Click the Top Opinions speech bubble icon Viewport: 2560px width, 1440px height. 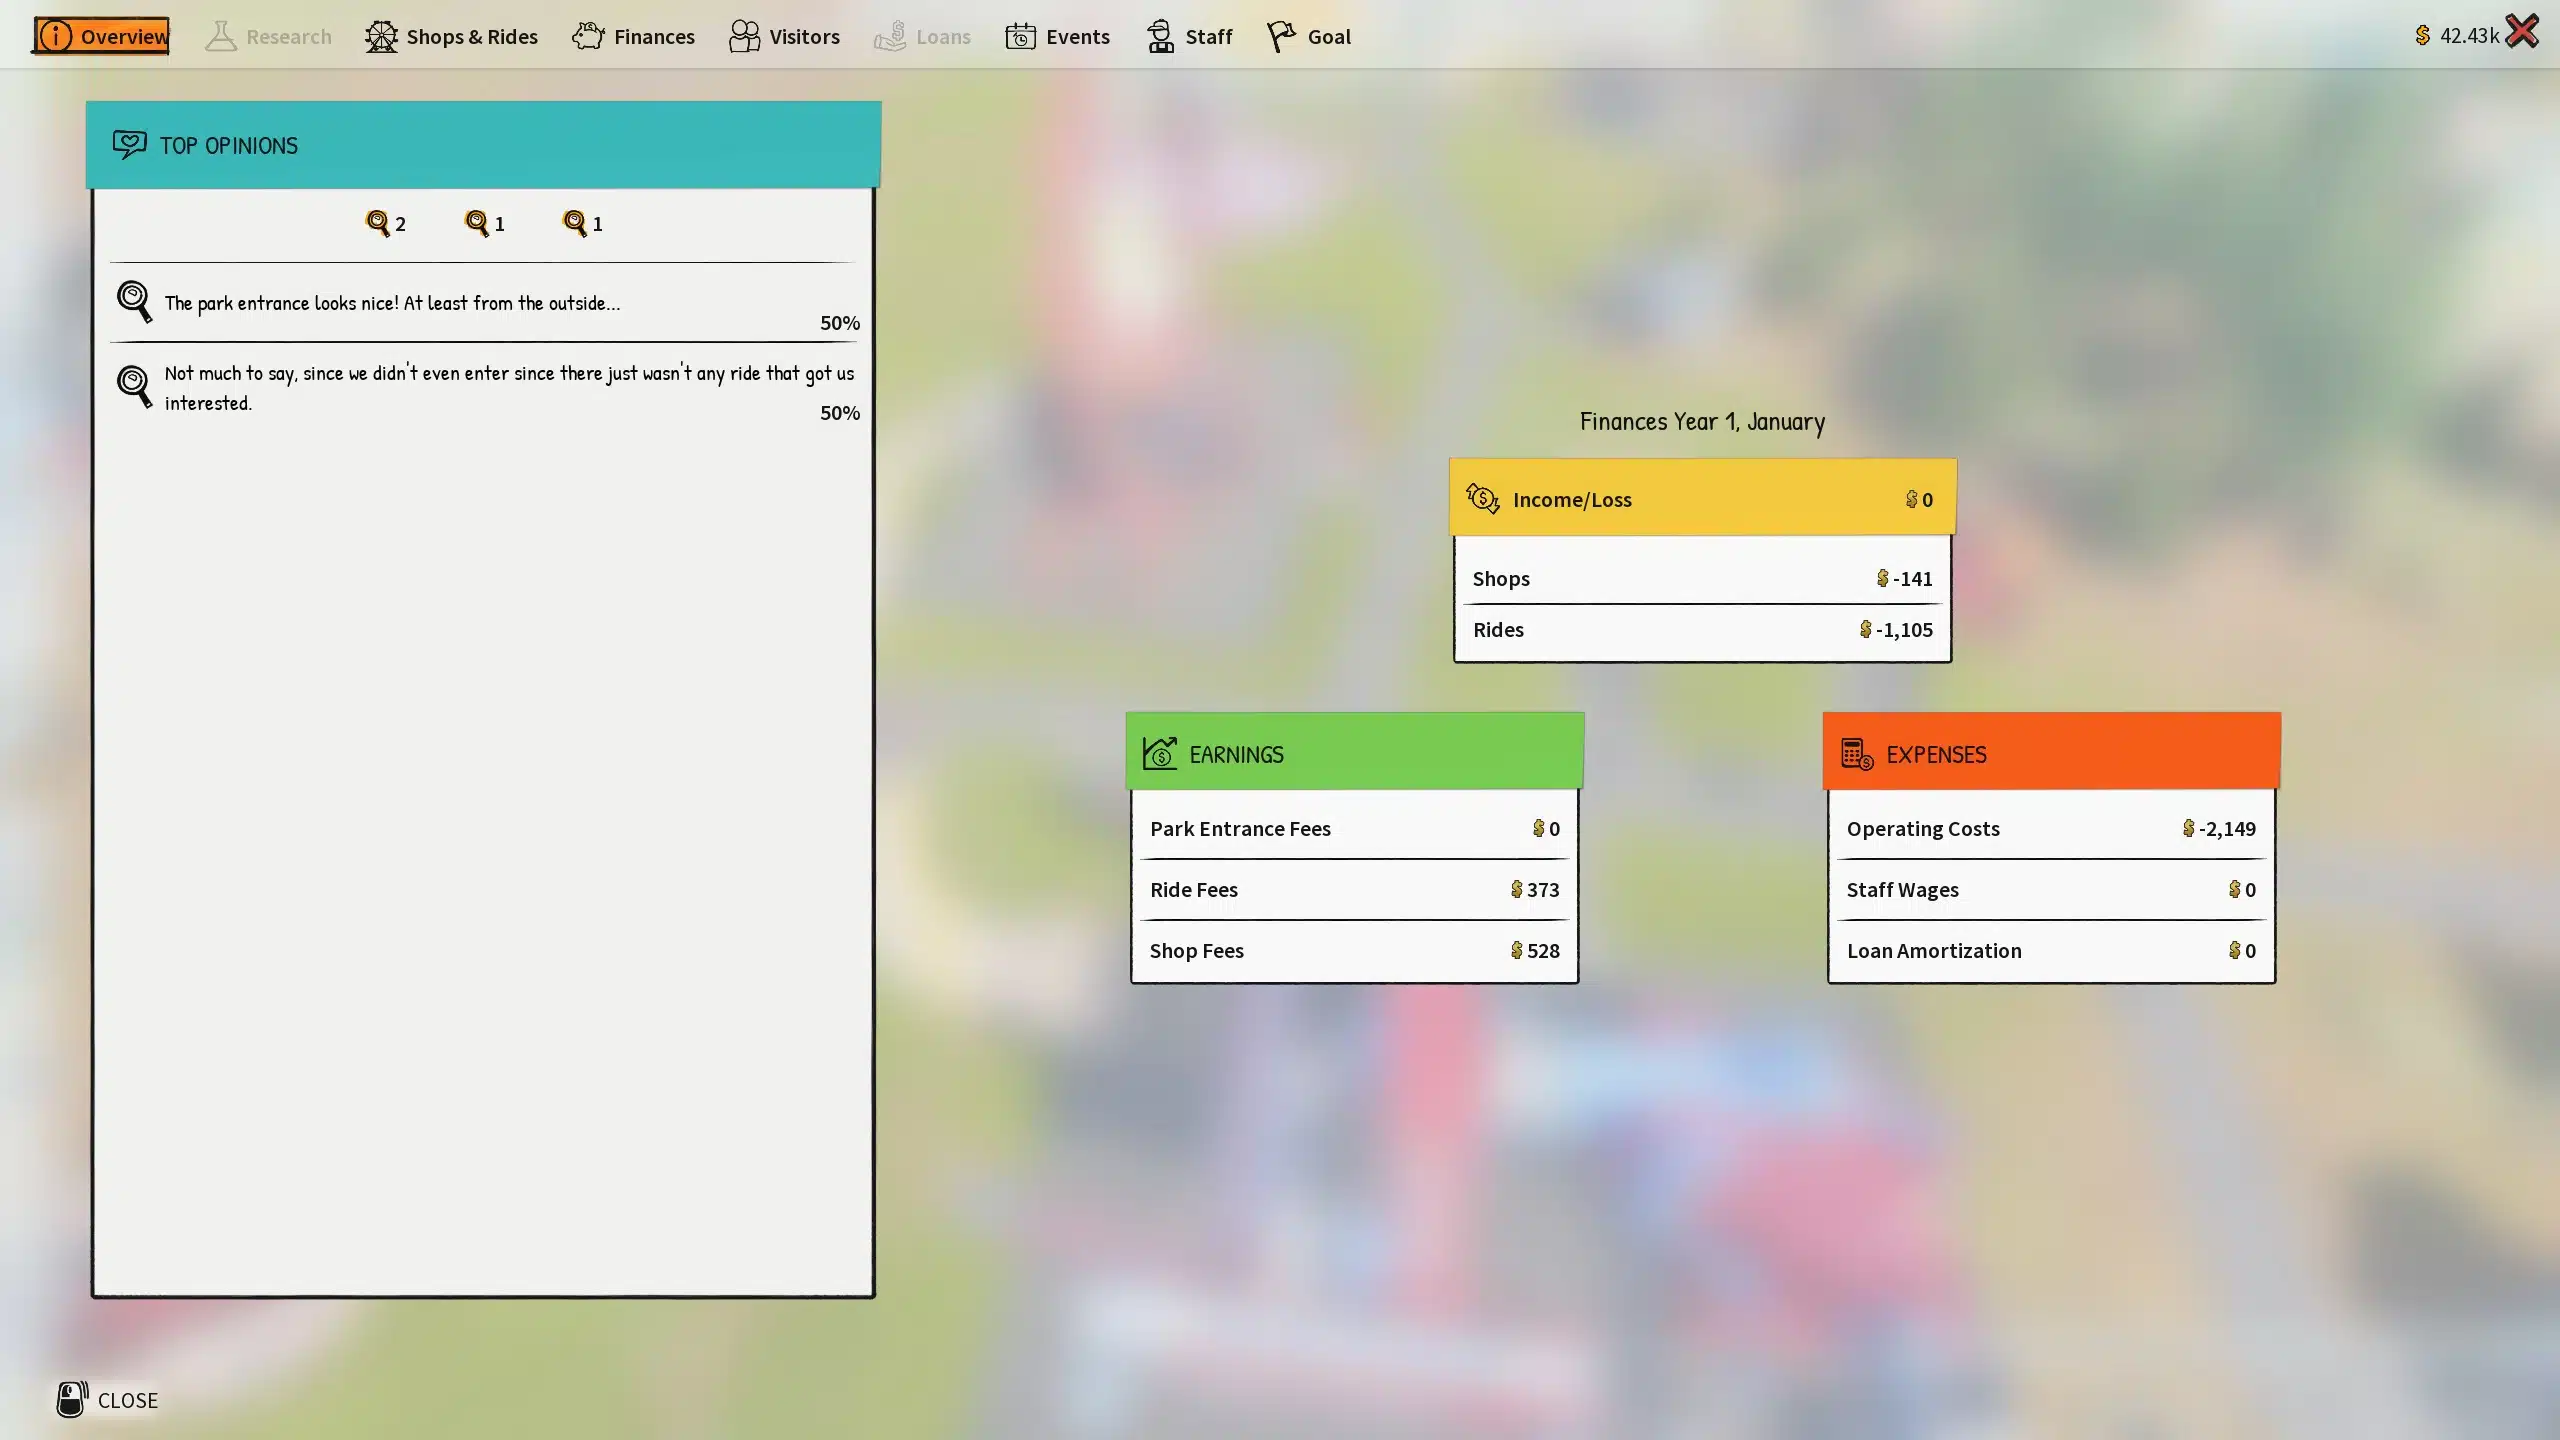click(x=129, y=145)
